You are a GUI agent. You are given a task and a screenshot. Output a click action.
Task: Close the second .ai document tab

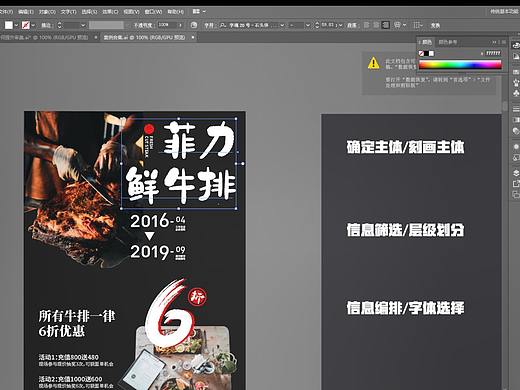click(192, 37)
